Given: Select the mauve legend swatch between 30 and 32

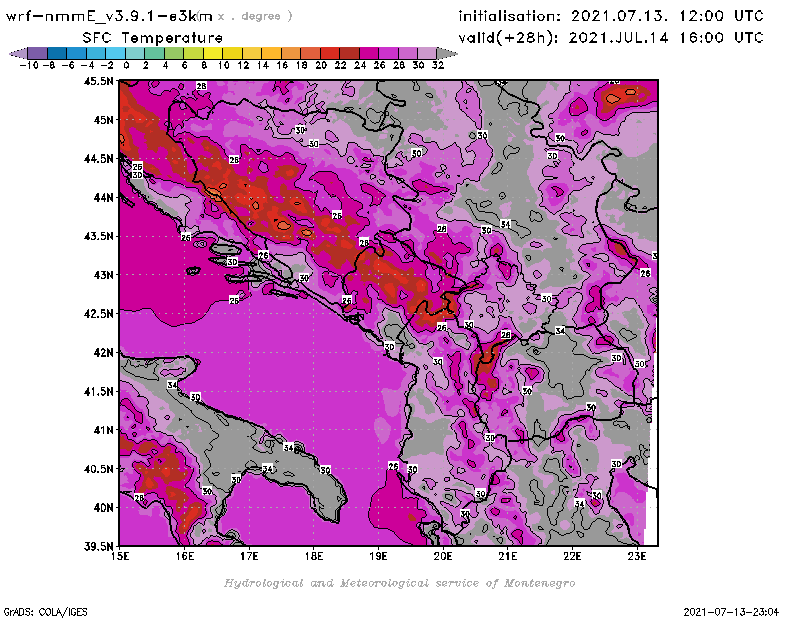Looking at the screenshot, I should pos(428,53).
